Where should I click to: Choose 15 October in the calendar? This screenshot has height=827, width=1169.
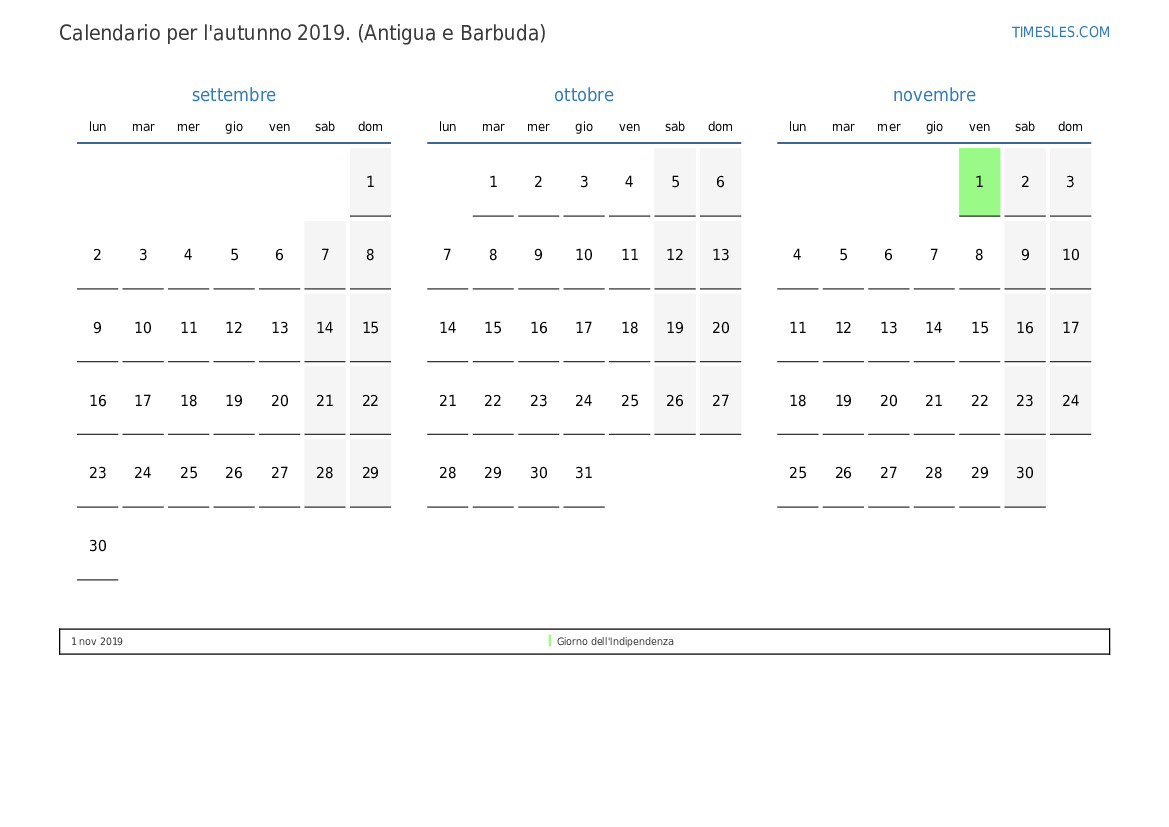click(493, 328)
